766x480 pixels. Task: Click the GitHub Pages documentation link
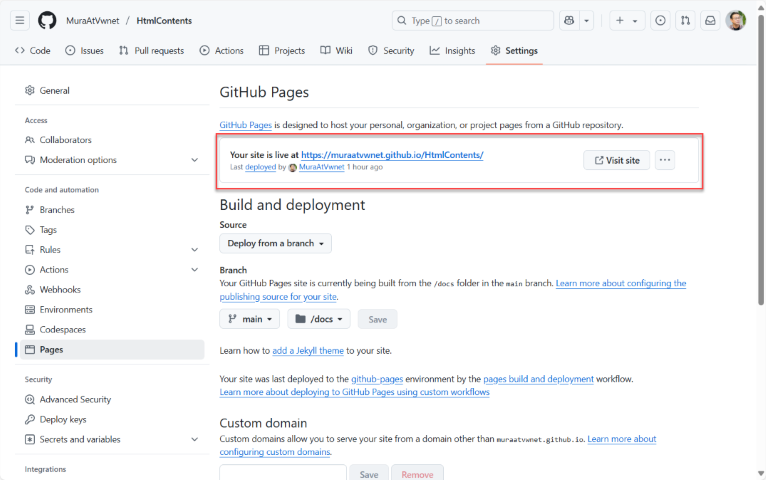(245, 125)
